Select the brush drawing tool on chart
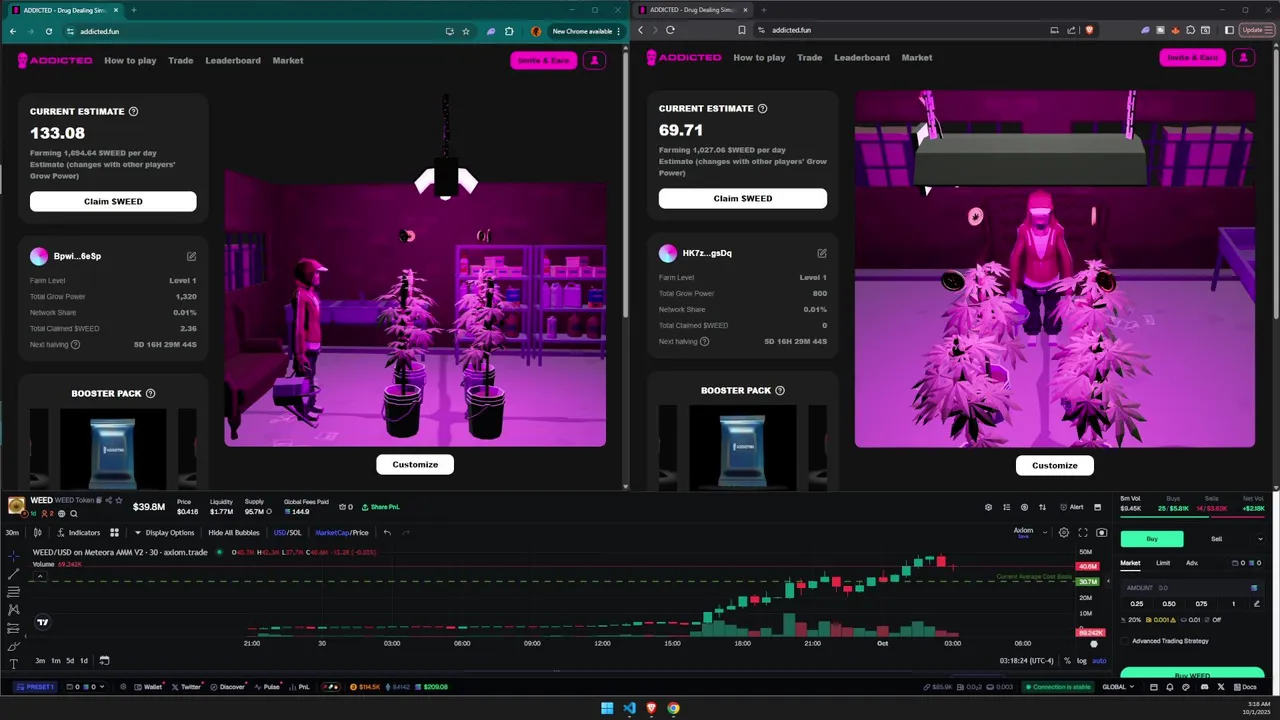 [13, 646]
